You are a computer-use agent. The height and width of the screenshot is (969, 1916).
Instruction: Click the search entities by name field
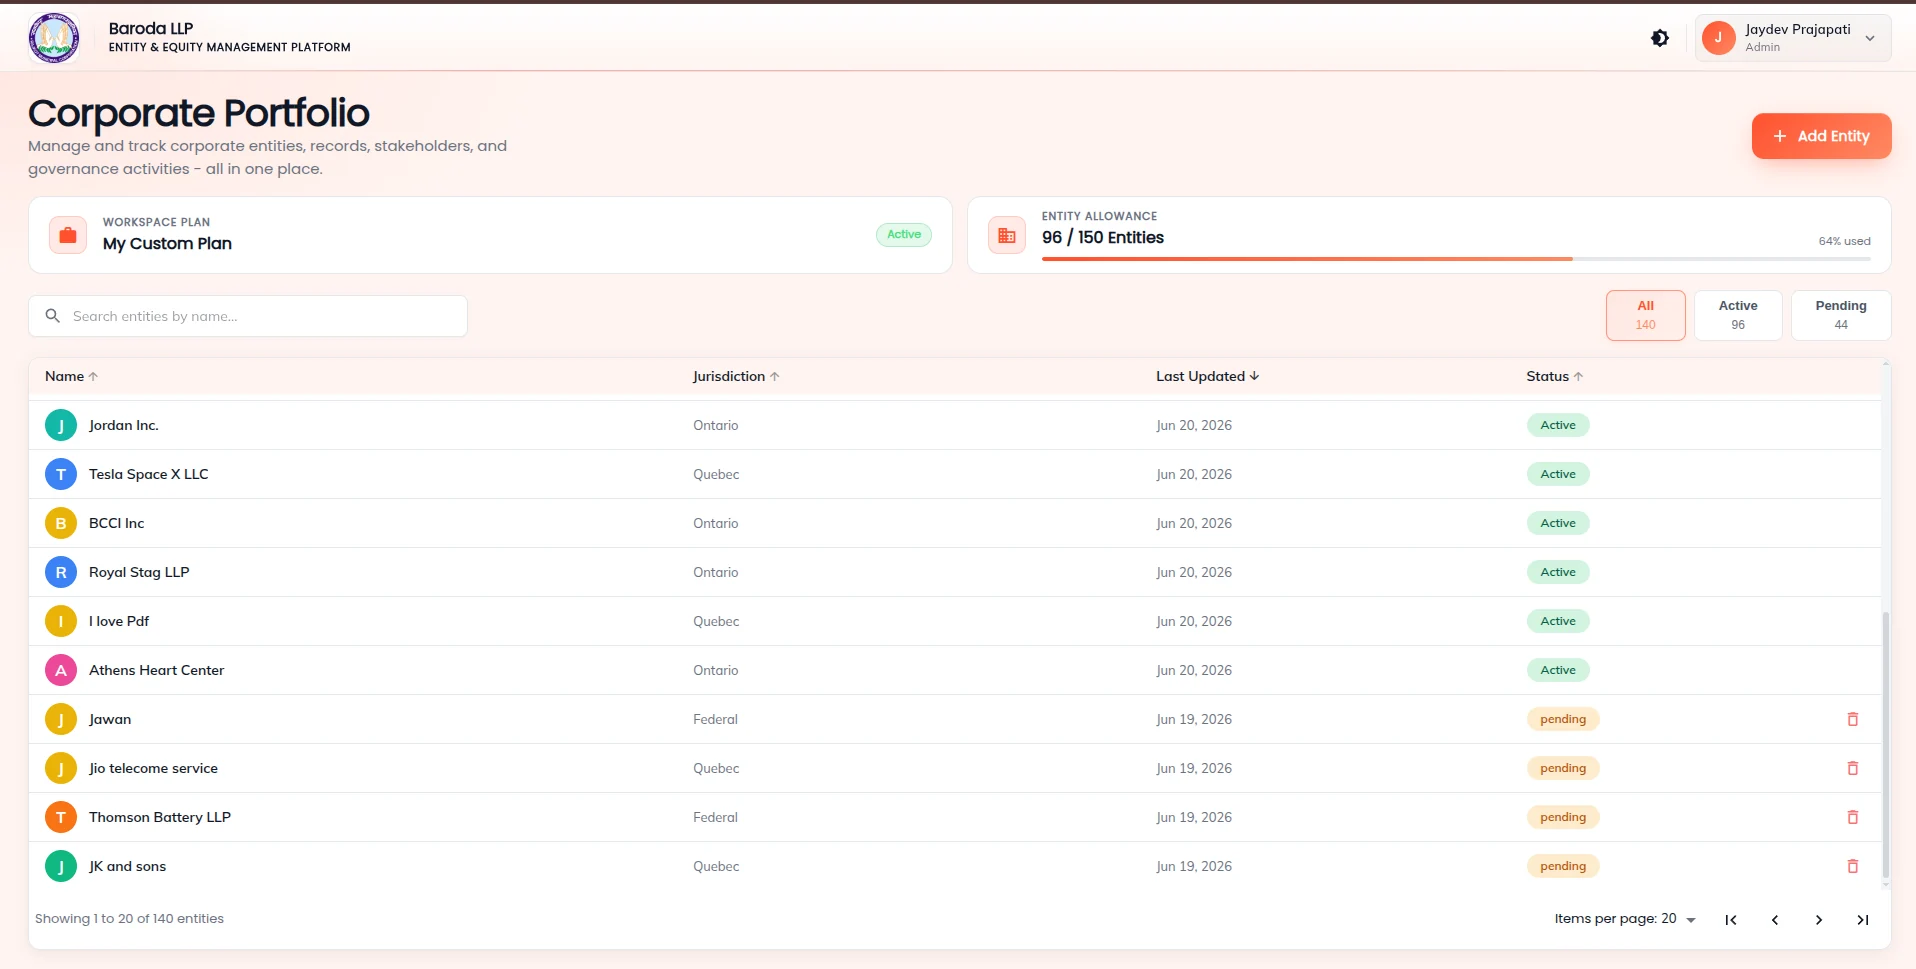(x=248, y=316)
